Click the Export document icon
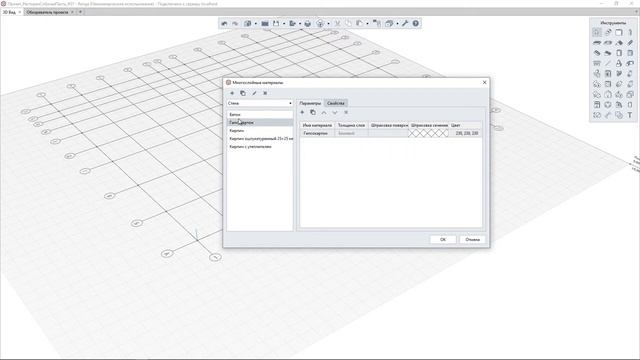640x360 pixels. [292, 24]
